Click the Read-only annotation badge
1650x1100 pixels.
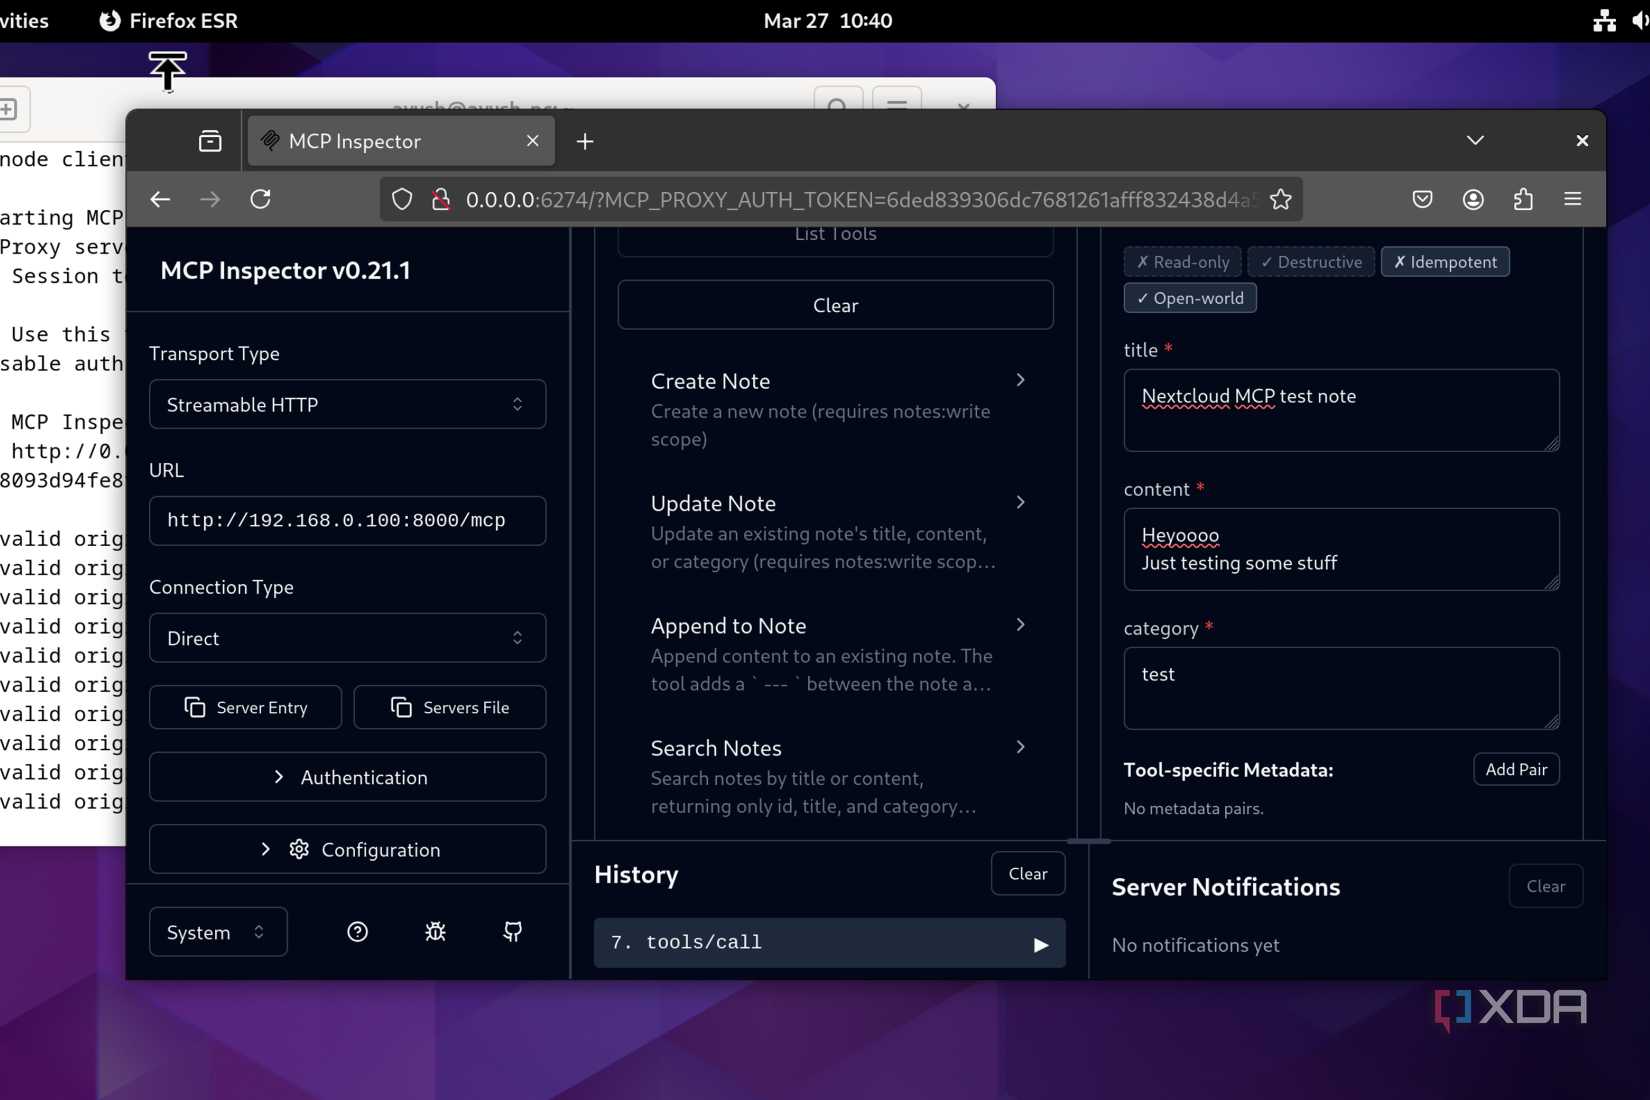point(1183,262)
